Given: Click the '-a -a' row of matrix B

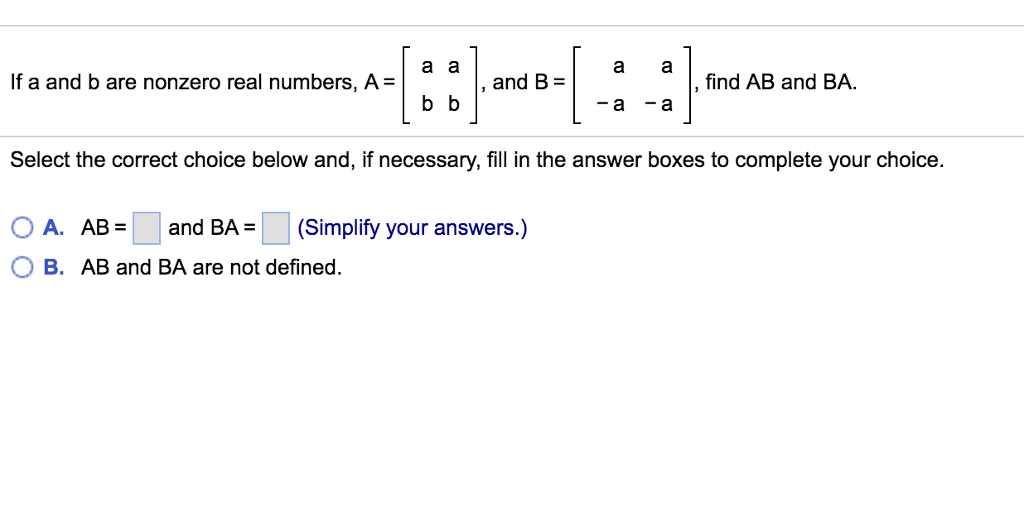Looking at the screenshot, I should coord(634,103).
